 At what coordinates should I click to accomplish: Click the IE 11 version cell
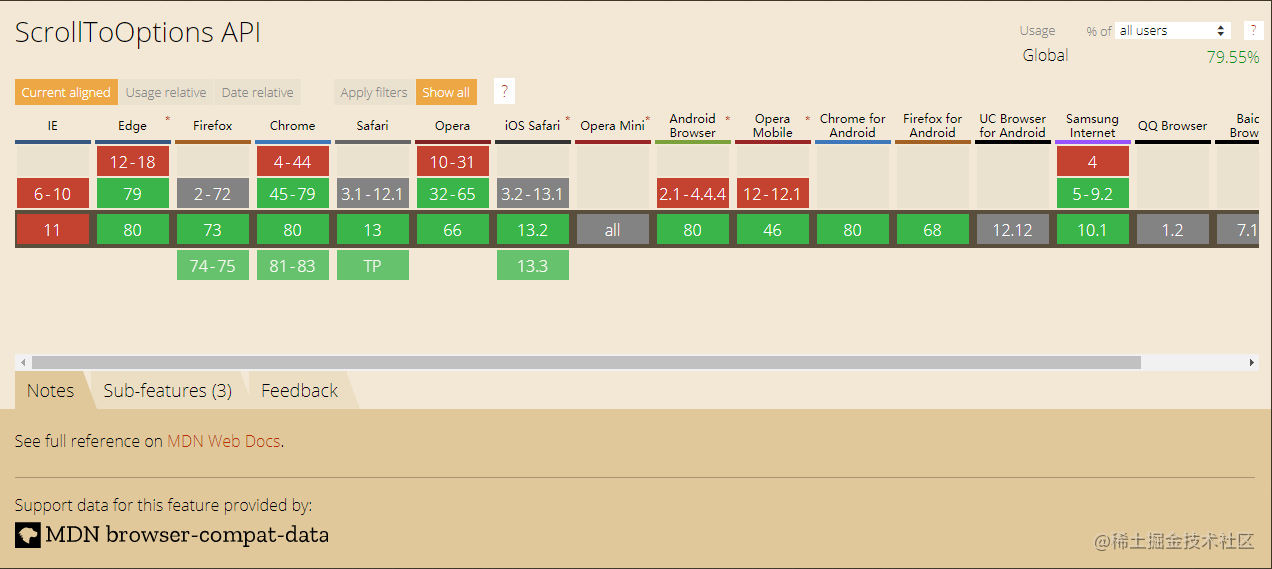click(53, 230)
